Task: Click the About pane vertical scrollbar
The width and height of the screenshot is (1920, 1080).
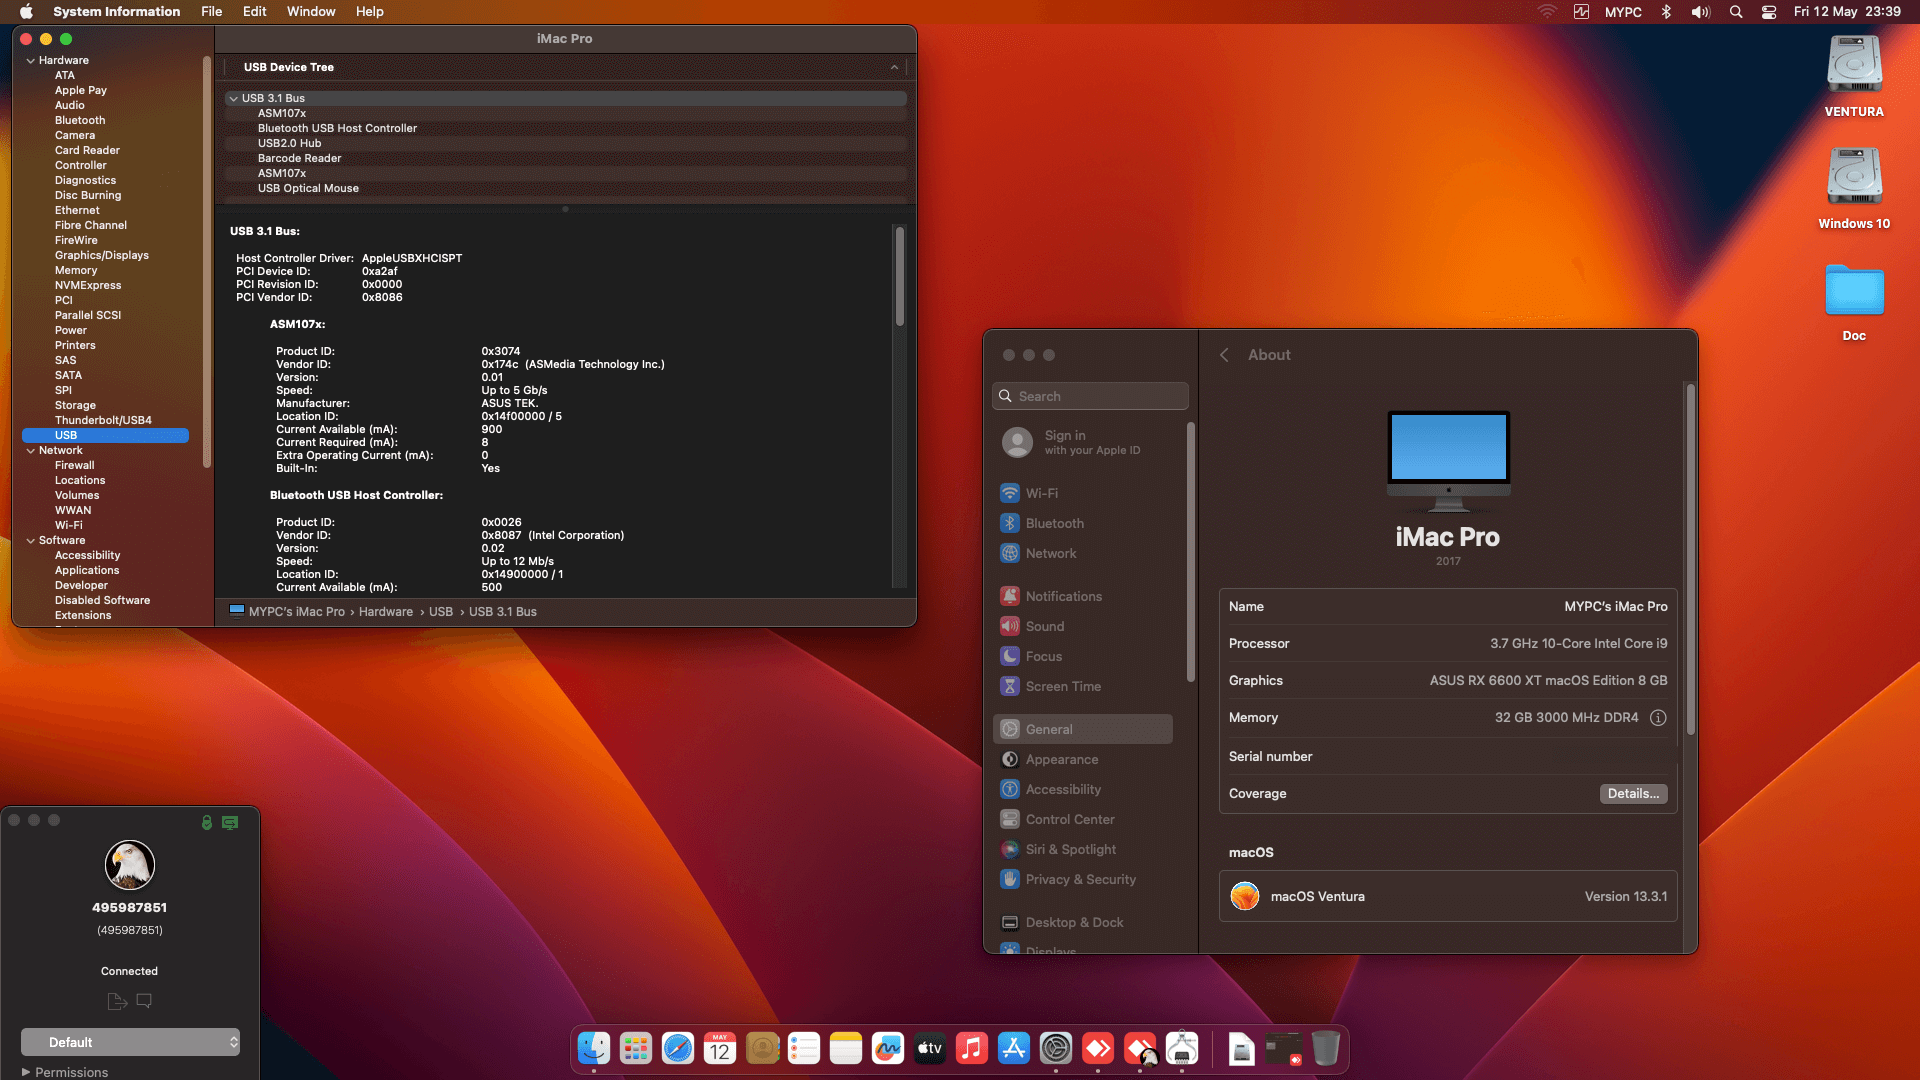Action: pyautogui.click(x=1690, y=560)
